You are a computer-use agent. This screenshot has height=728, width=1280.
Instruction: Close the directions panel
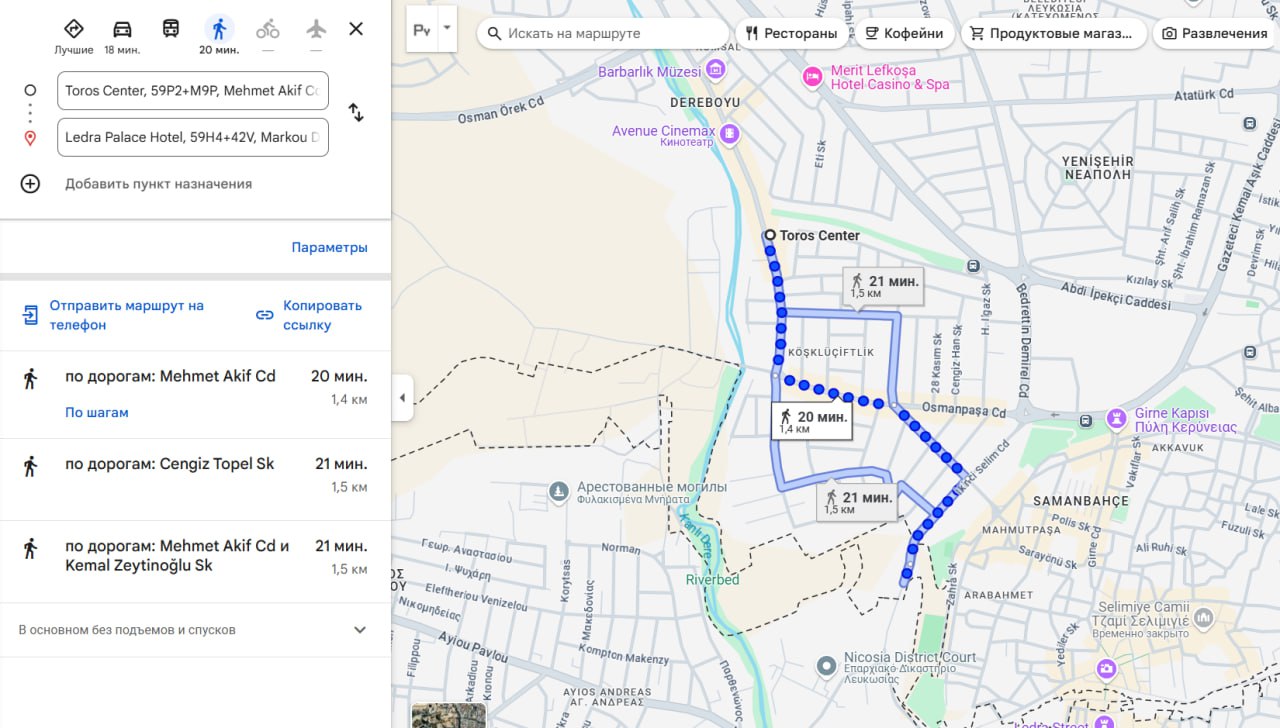356,29
